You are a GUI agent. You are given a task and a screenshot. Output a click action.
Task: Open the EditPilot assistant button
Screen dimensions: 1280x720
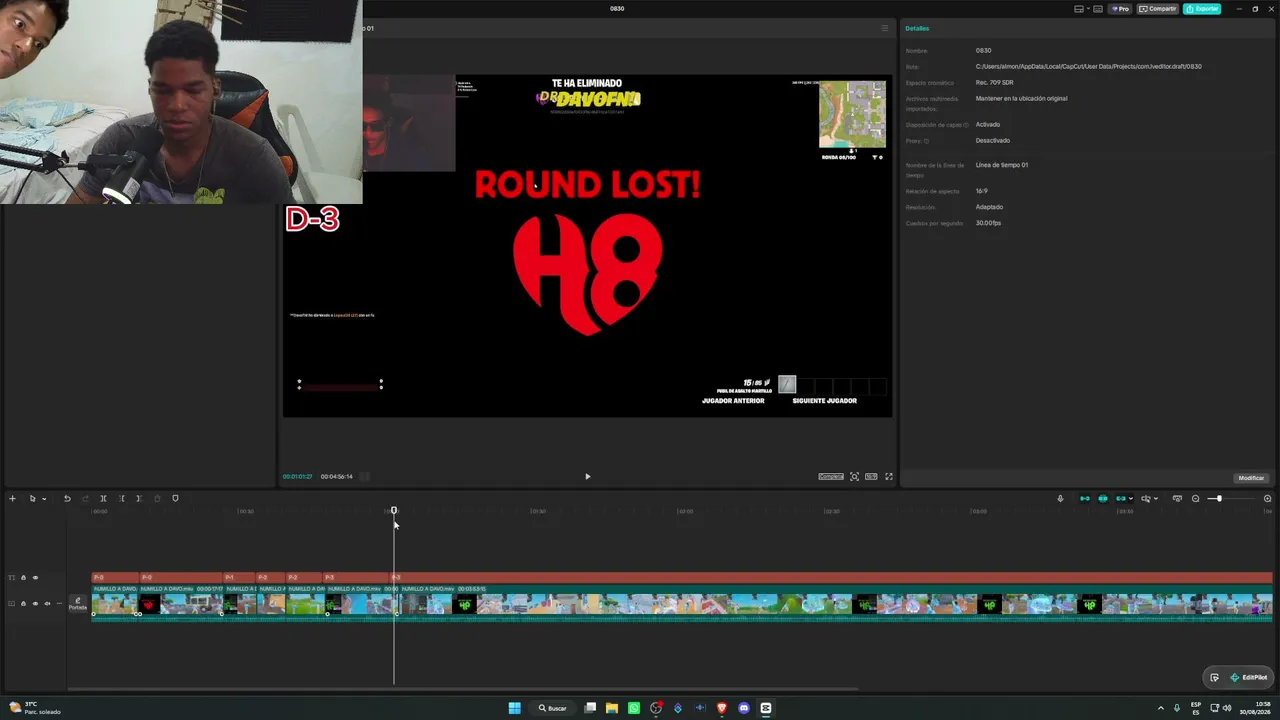[1248, 677]
